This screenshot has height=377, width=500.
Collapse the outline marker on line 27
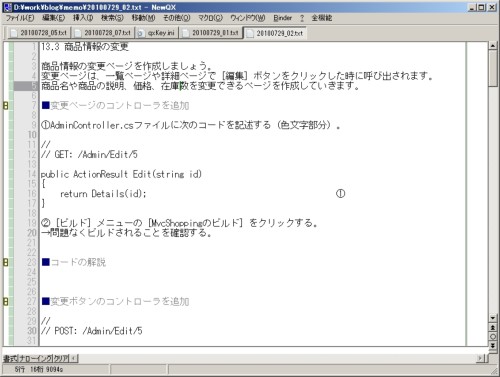[6, 302]
